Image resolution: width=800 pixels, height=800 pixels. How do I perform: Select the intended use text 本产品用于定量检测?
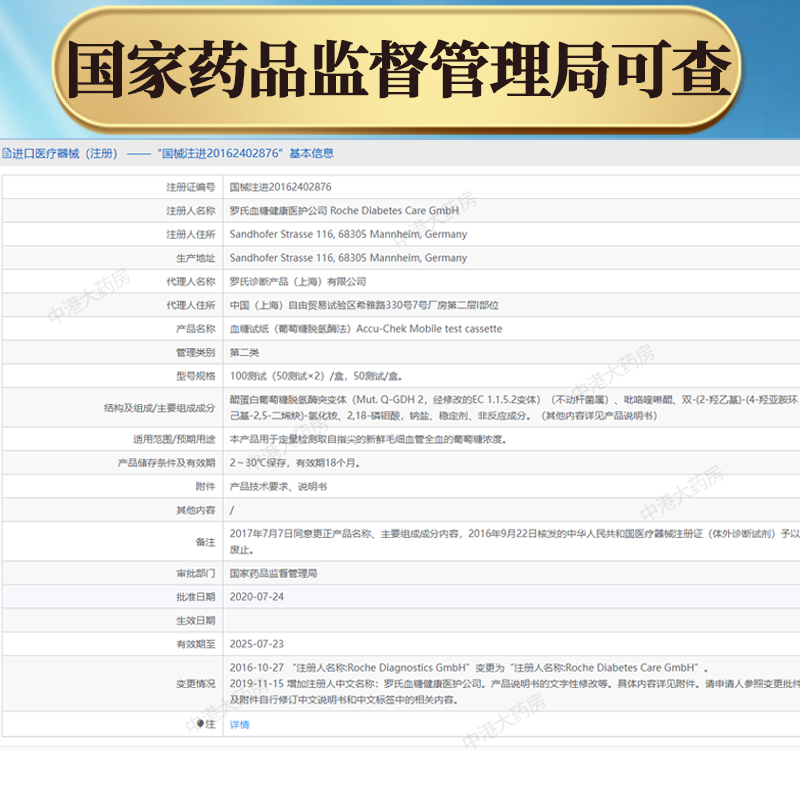pyautogui.click(x=368, y=439)
